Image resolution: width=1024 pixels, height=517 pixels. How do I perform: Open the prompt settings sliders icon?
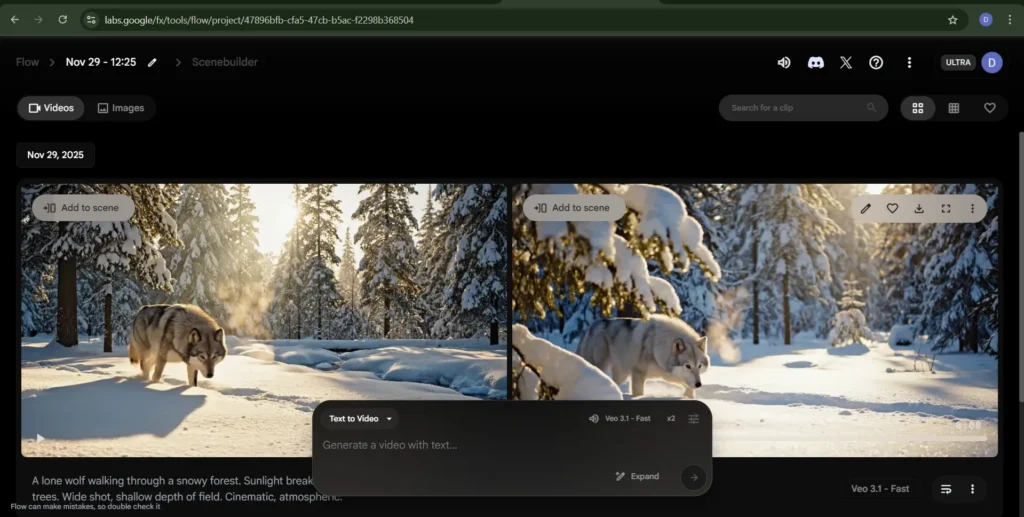click(694, 418)
